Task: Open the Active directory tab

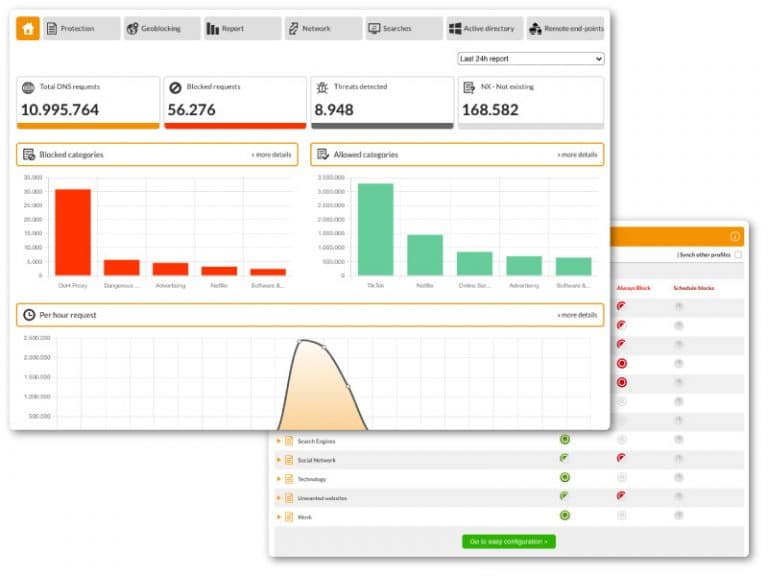Action: [x=483, y=28]
